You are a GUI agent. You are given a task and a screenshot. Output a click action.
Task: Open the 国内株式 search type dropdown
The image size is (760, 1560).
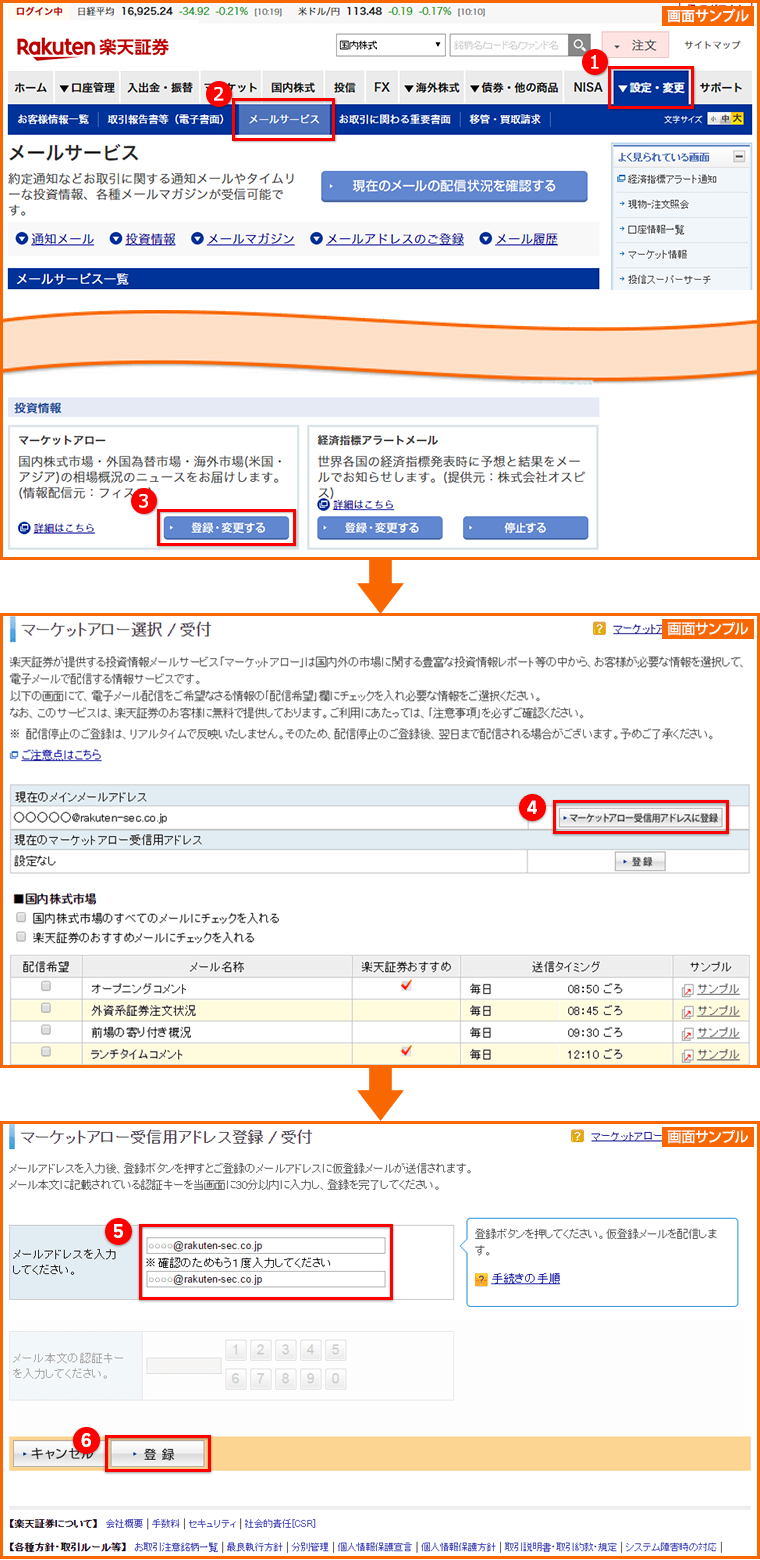391,46
